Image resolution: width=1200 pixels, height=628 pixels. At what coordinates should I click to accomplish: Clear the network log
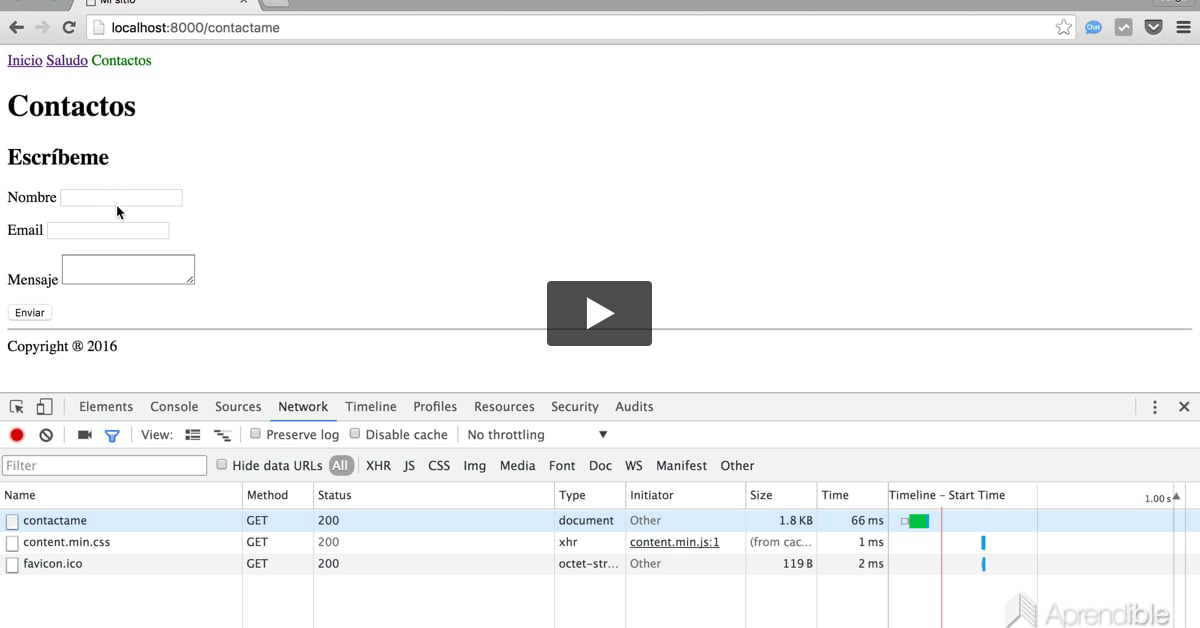46,435
